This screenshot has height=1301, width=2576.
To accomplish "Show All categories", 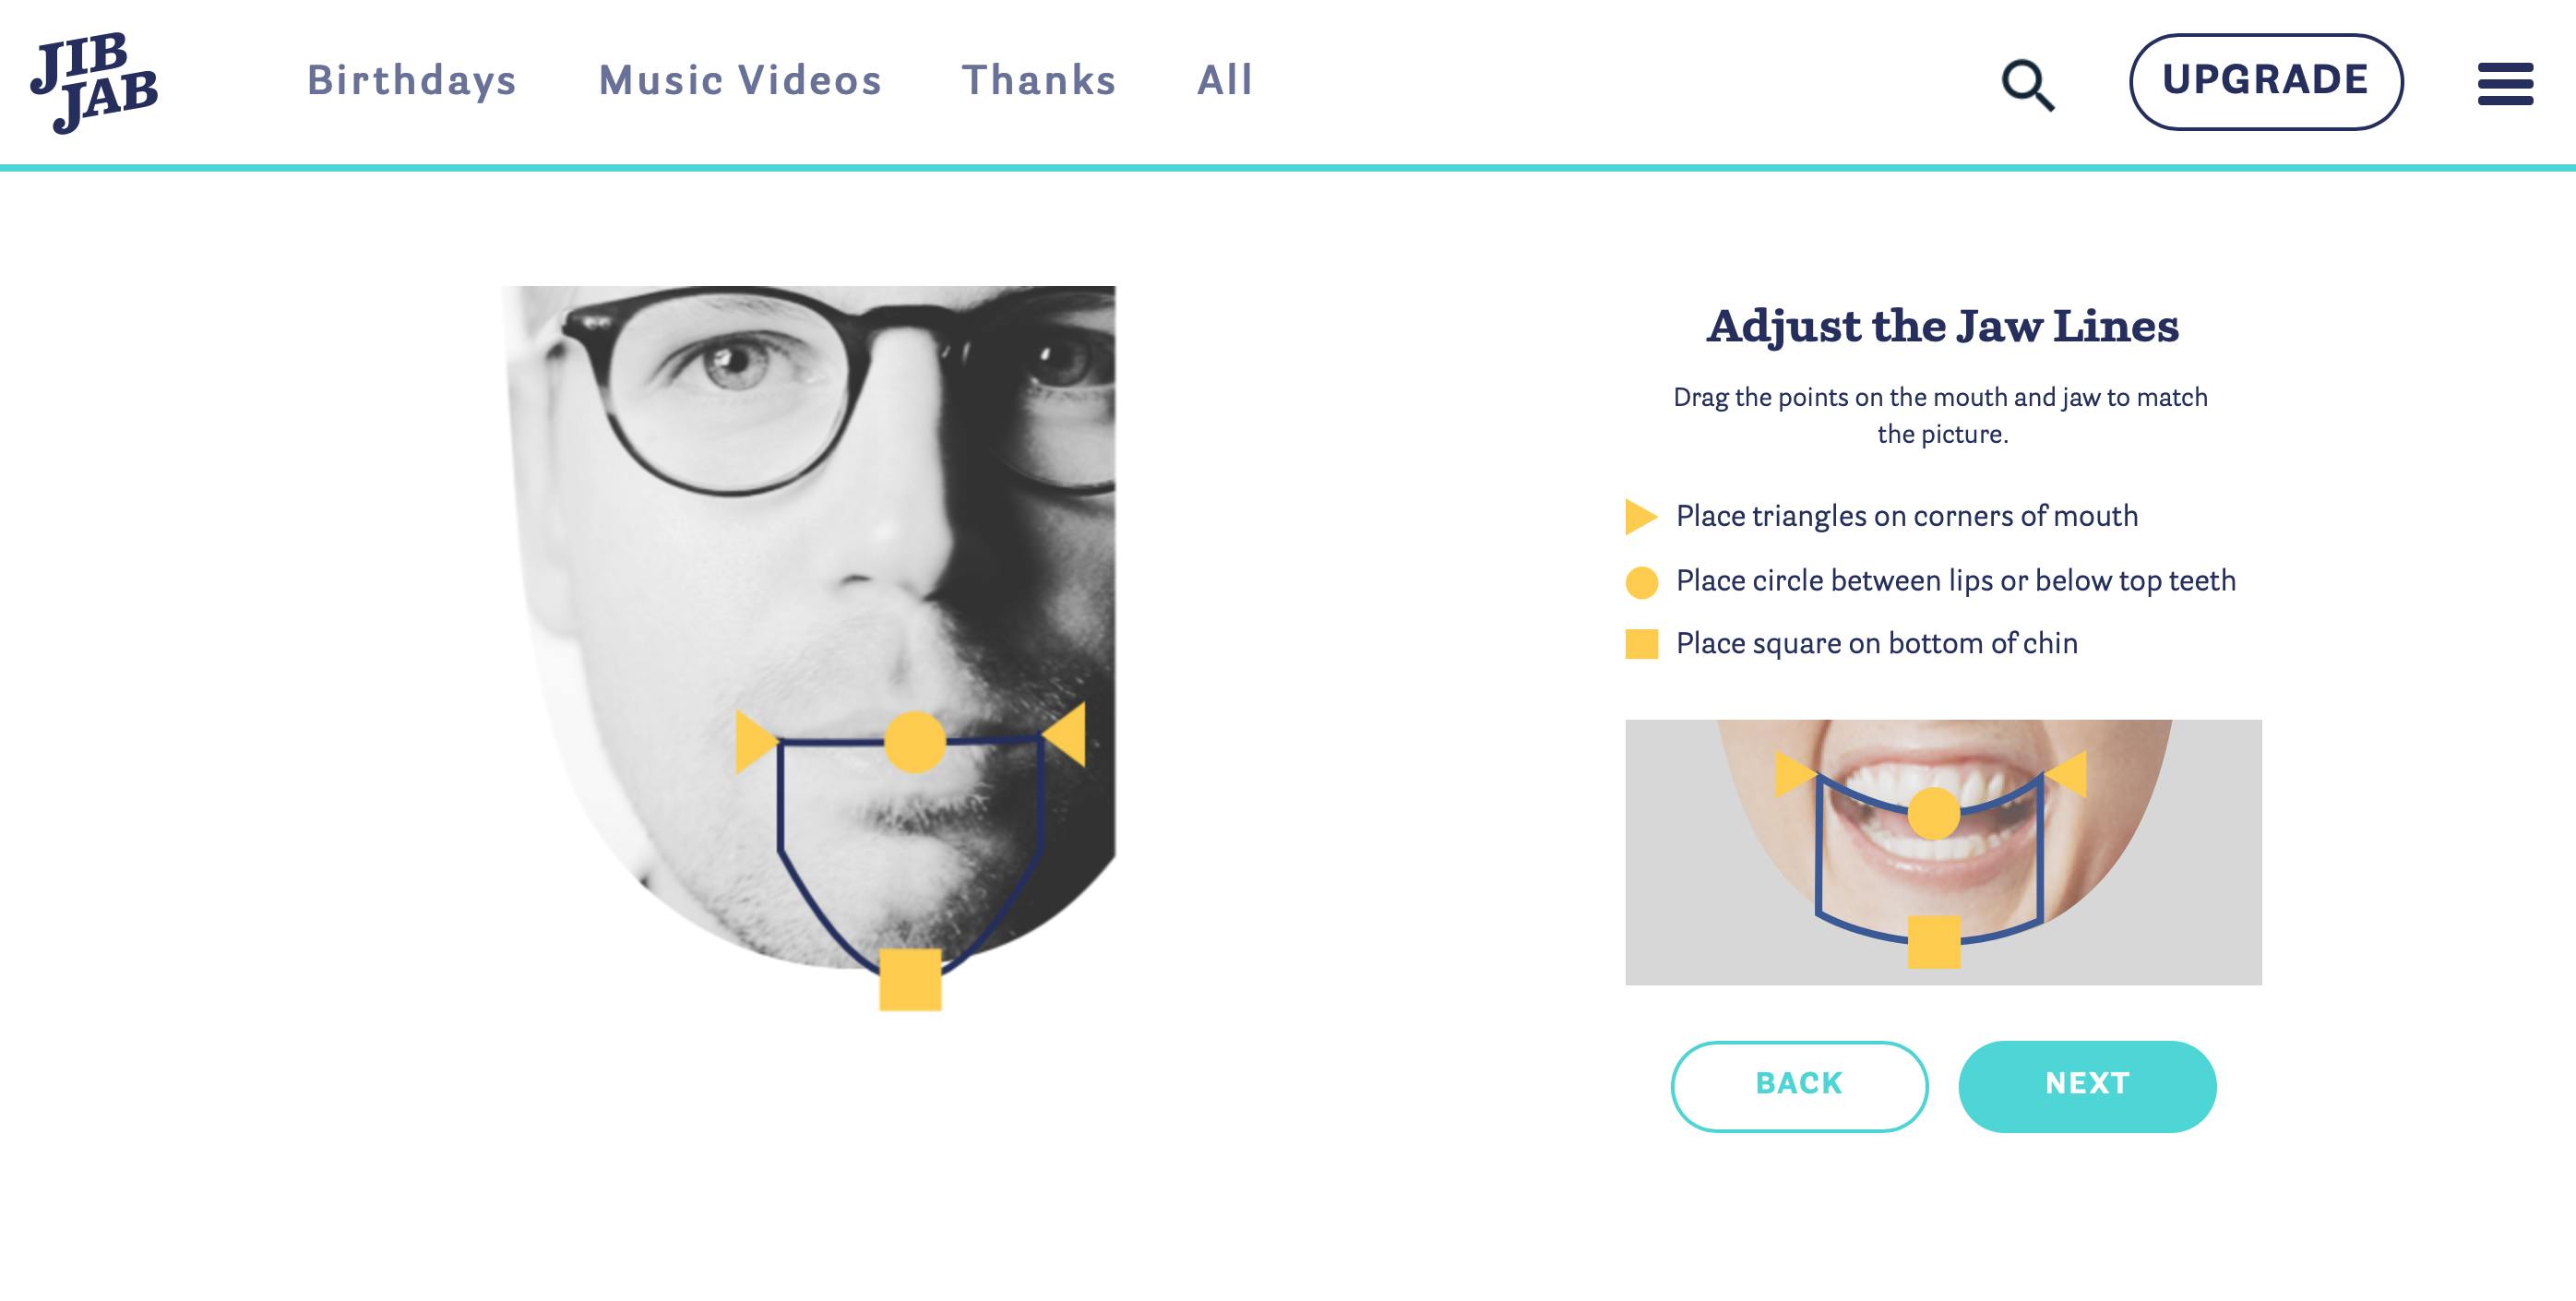I will click(x=1225, y=81).
